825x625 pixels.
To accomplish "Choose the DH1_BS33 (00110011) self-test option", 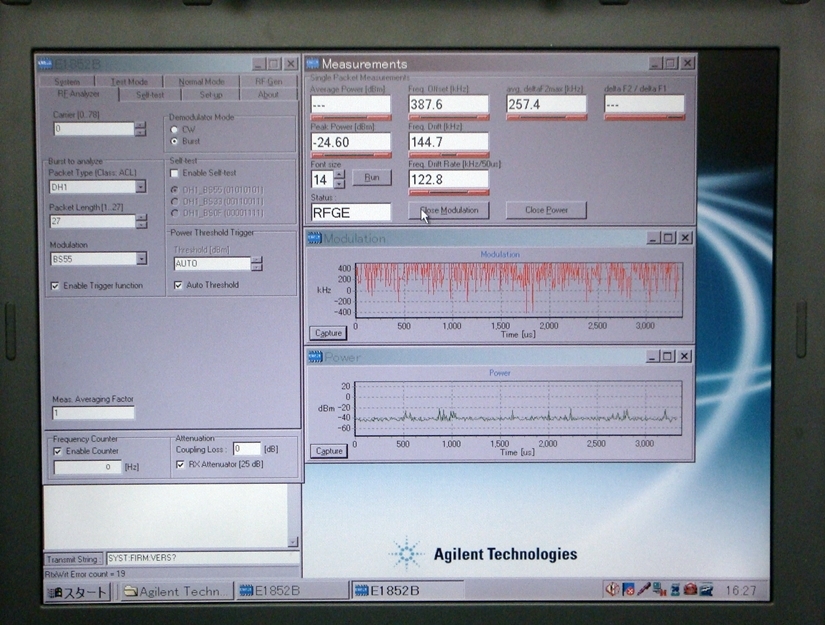I will click(x=175, y=201).
